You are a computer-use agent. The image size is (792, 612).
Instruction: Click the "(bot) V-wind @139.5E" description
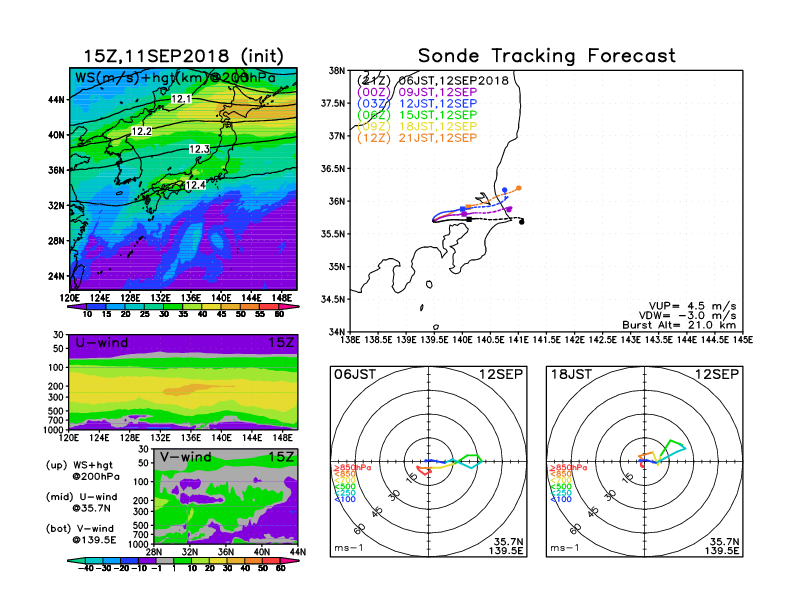81,534
